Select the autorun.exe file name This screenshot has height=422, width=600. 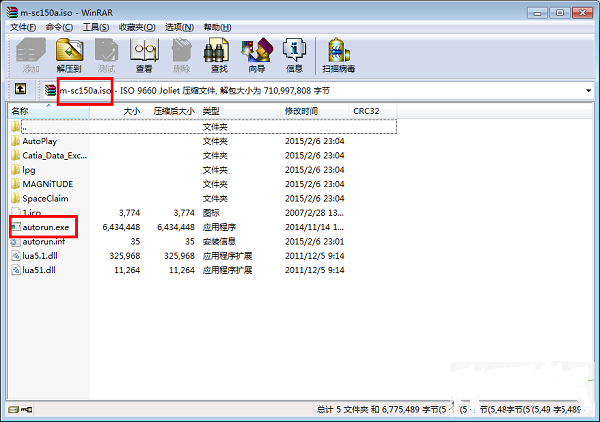(x=46, y=227)
